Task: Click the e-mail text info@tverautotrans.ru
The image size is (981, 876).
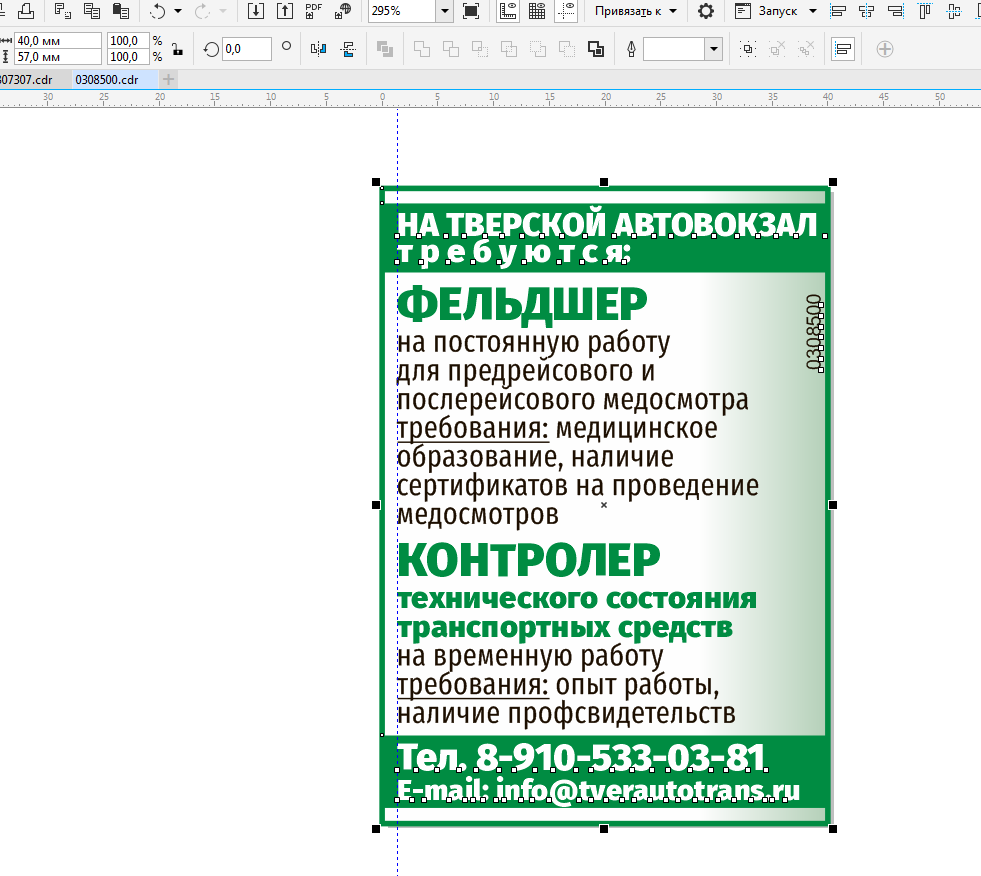Action: (648, 791)
